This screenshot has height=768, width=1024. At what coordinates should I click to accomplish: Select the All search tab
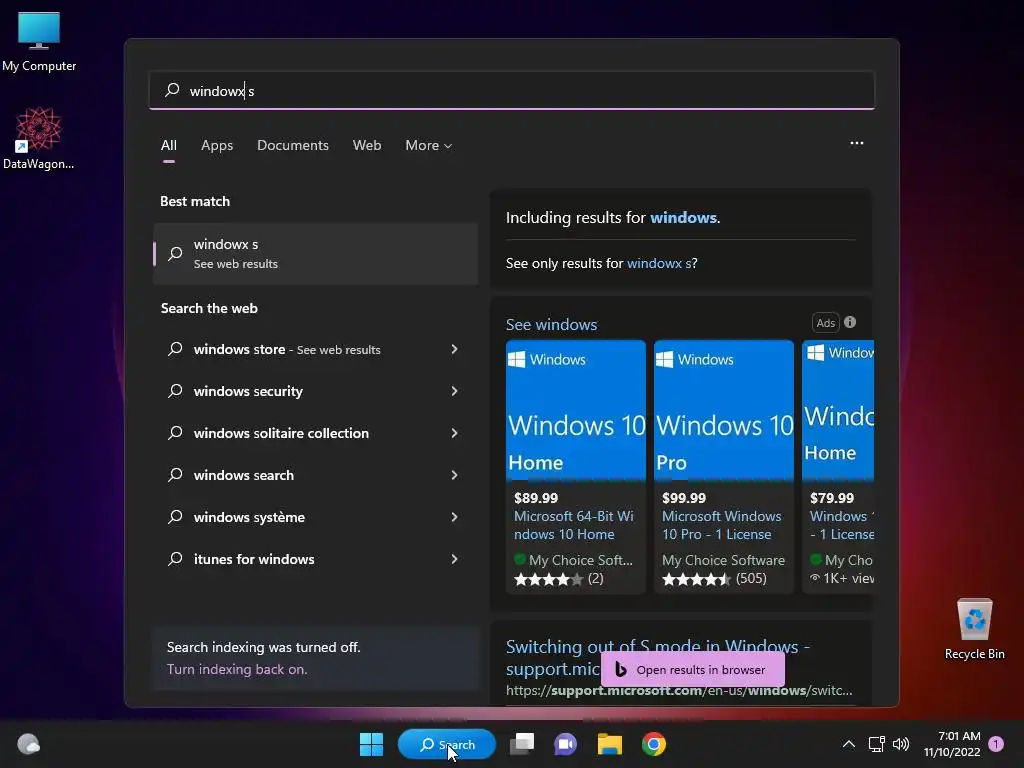(168, 146)
